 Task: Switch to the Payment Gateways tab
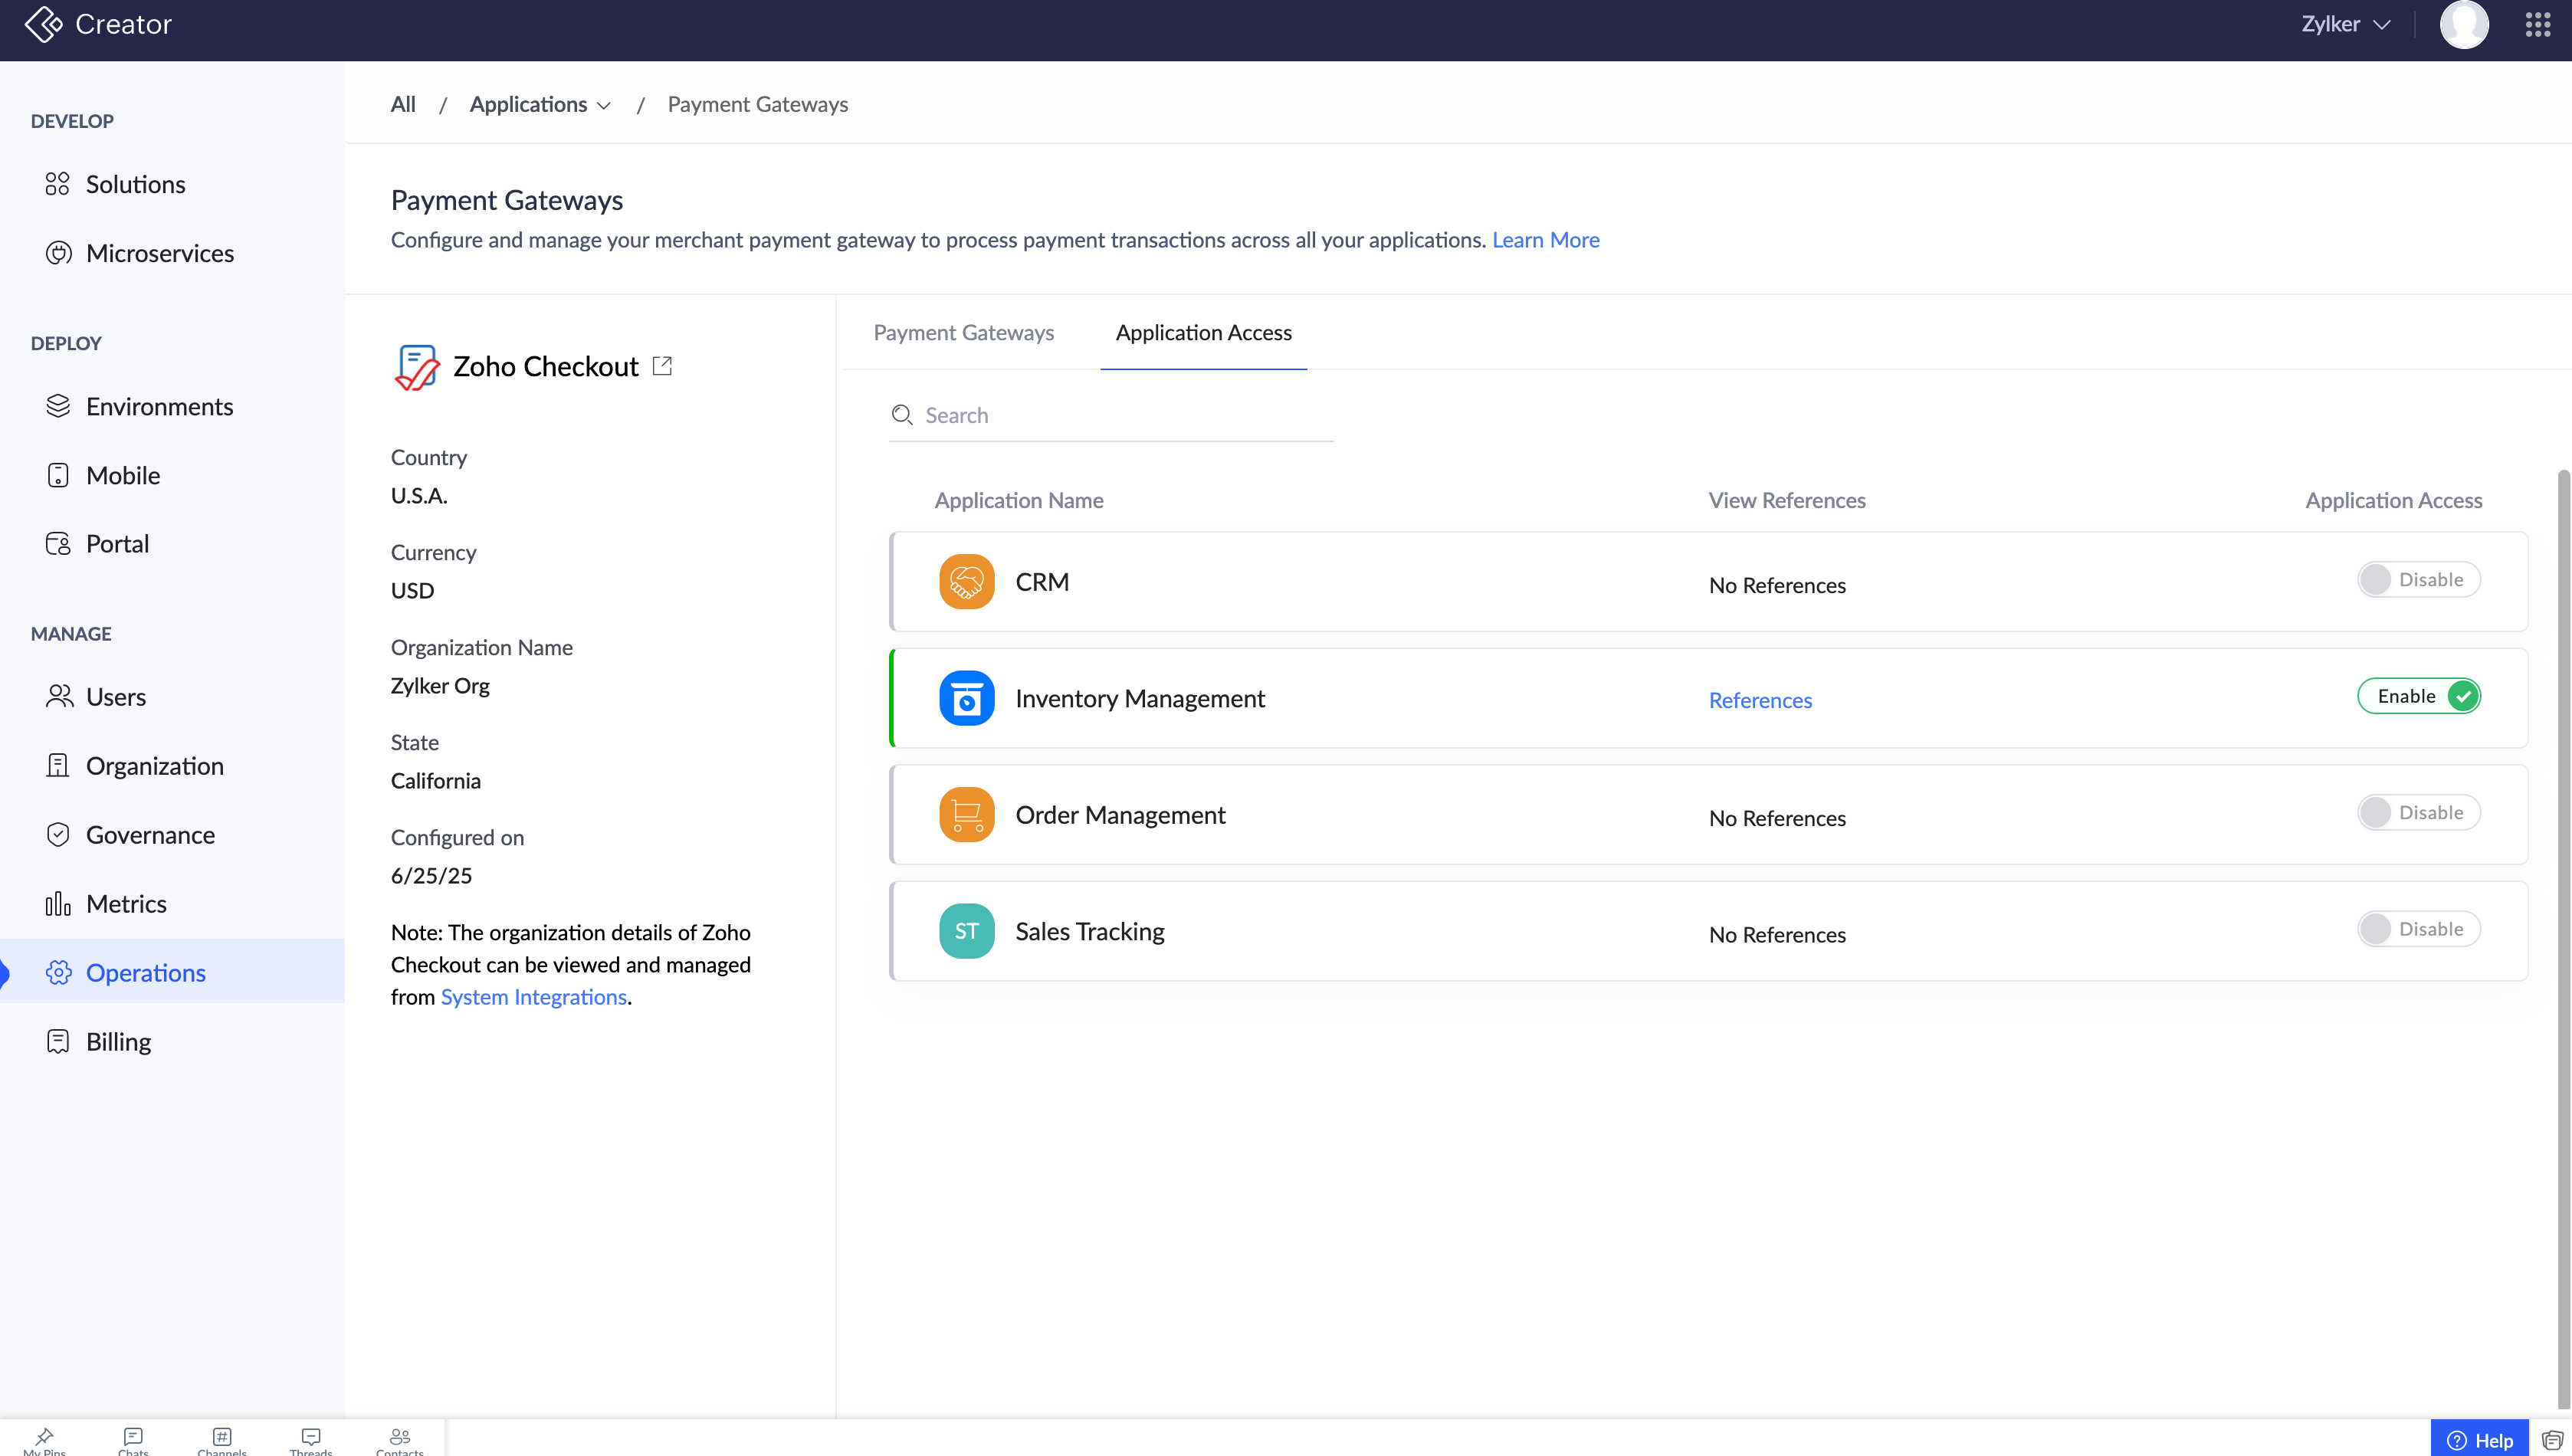[963, 332]
